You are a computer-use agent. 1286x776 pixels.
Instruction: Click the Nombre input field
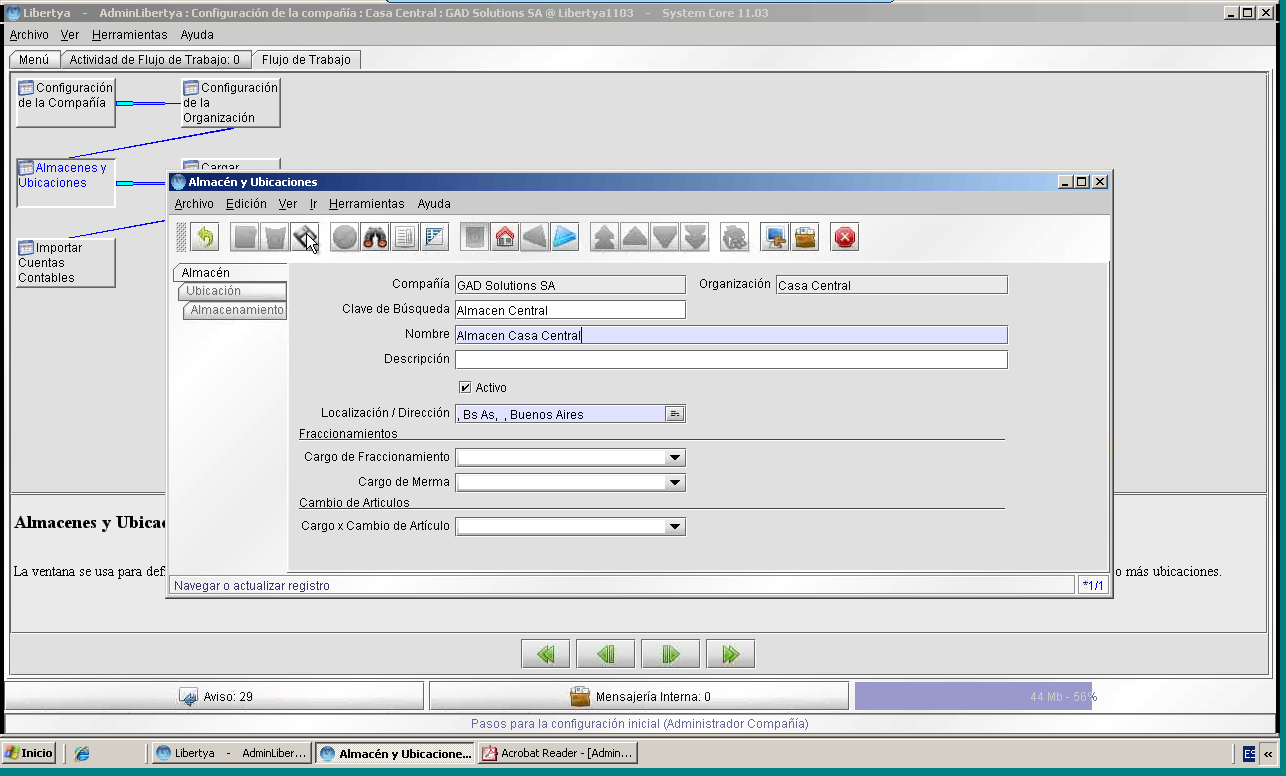[x=731, y=335]
